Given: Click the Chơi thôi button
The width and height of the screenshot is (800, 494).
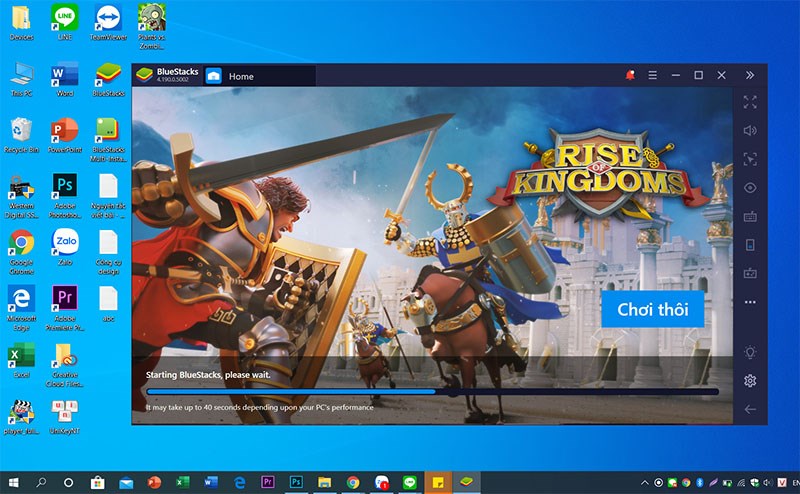Looking at the screenshot, I should coord(653,309).
